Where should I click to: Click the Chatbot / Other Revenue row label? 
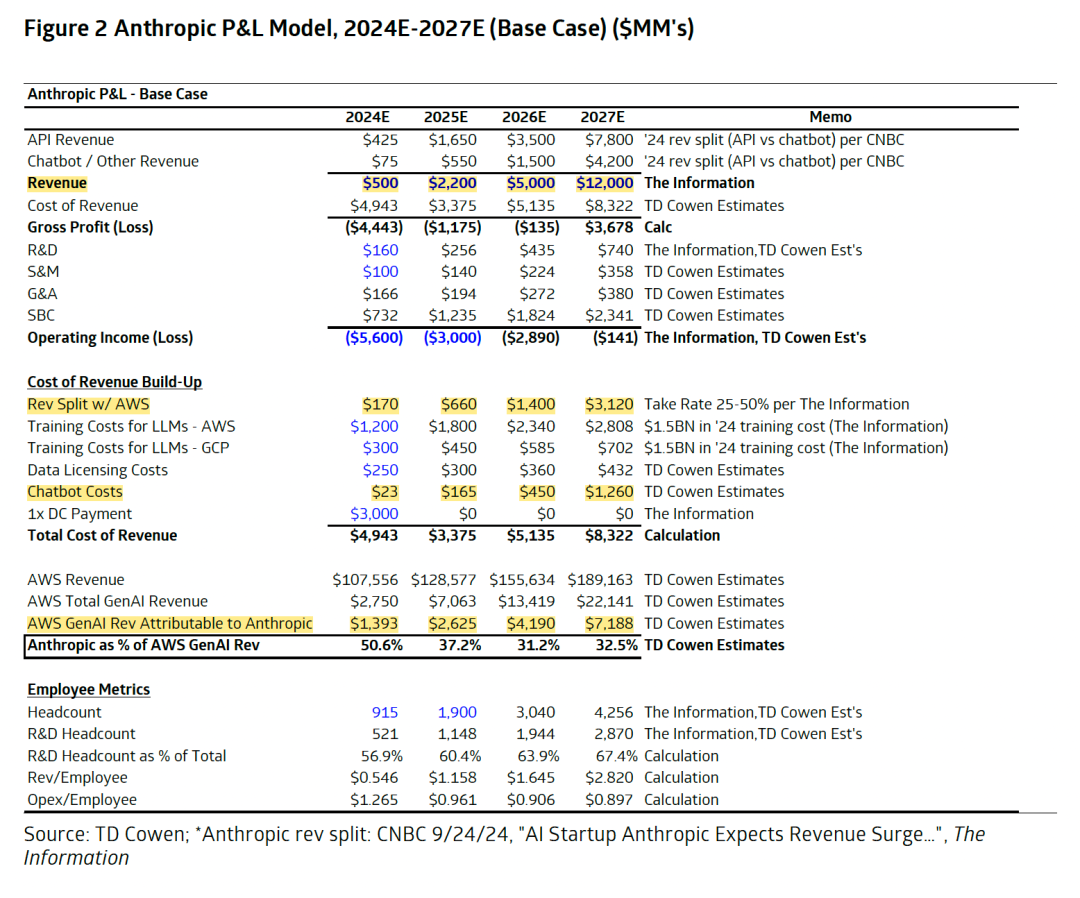coord(113,161)
